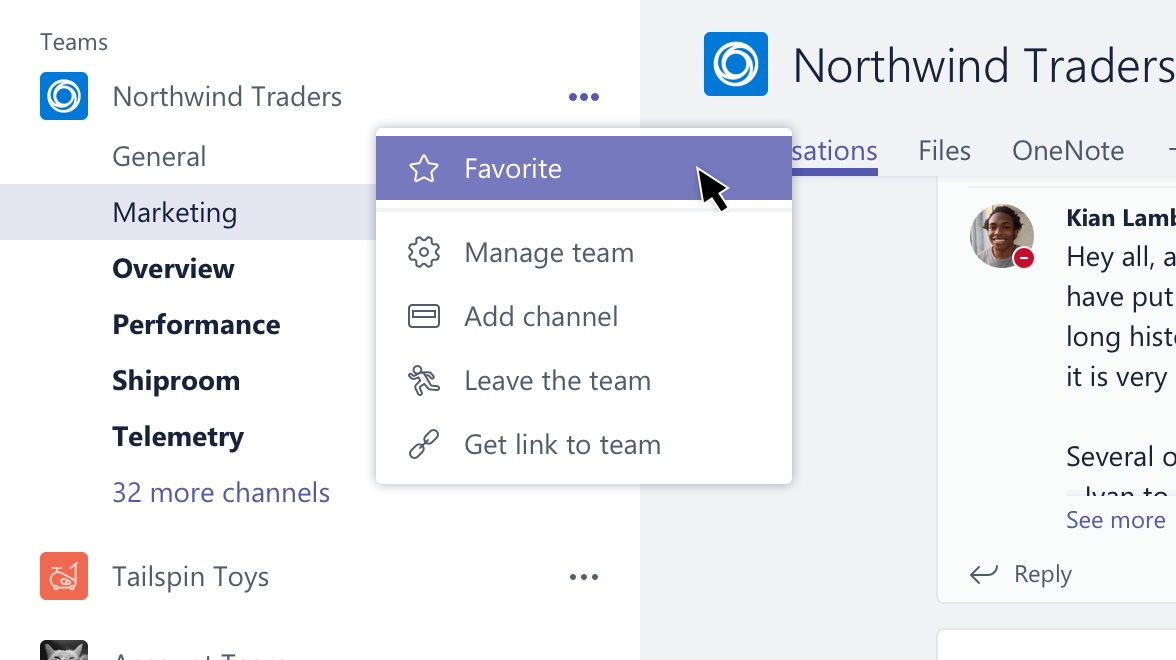Click See more to expand message

click(x=1116, y=520)
